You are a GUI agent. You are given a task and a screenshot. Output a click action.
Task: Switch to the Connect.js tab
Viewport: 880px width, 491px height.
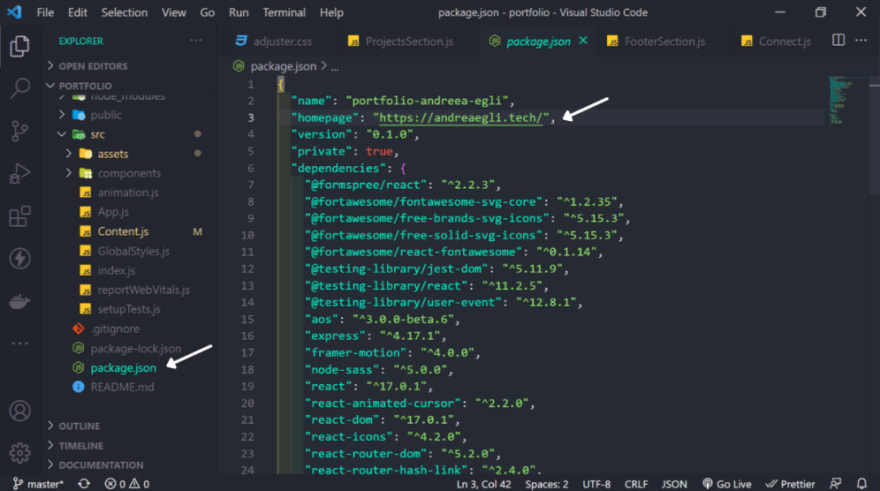pos(777,41)
